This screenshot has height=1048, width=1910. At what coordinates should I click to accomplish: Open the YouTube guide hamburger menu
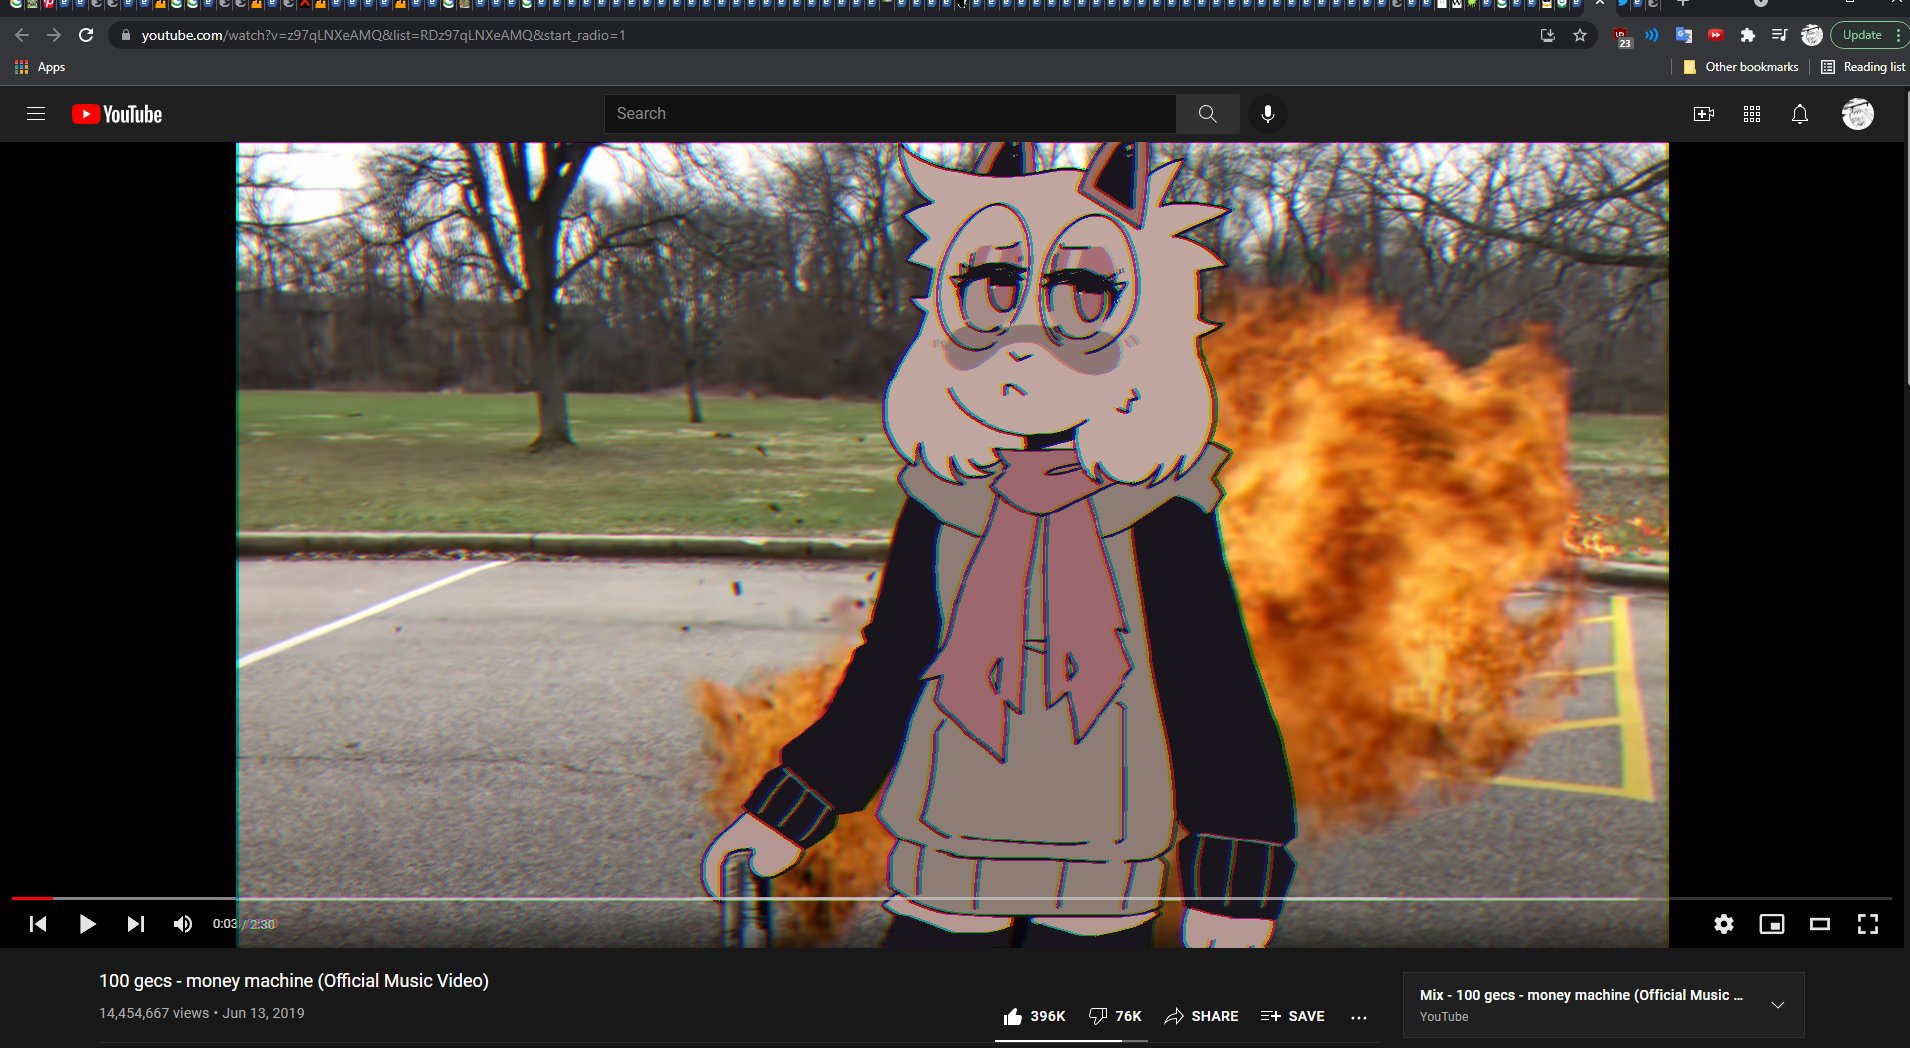pos(36,114)
